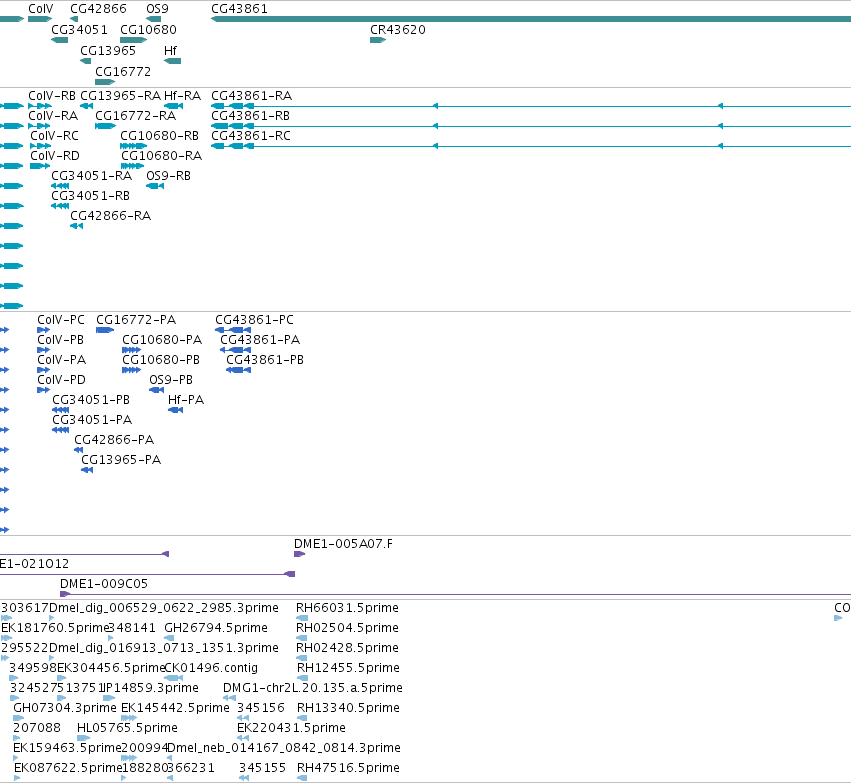The width and height of the screenshot is (851, 783).
Task: Click the RH02504.5prime EST glyph
Action: (302, 638)
